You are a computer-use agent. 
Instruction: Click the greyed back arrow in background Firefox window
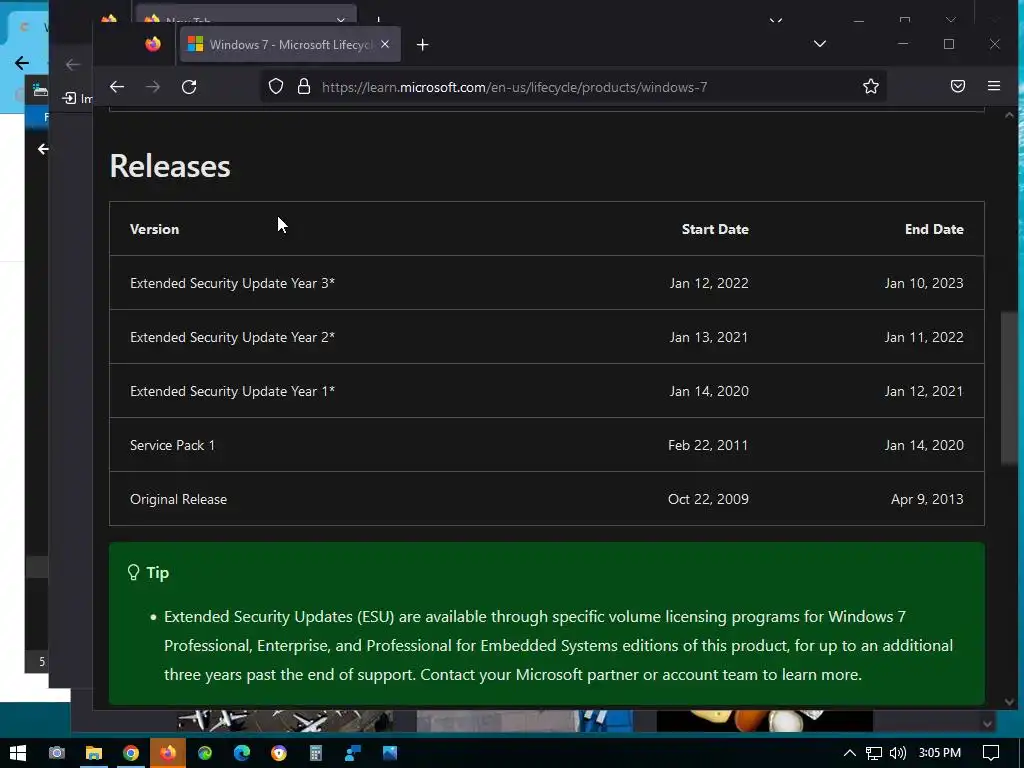tap(72, 65)
